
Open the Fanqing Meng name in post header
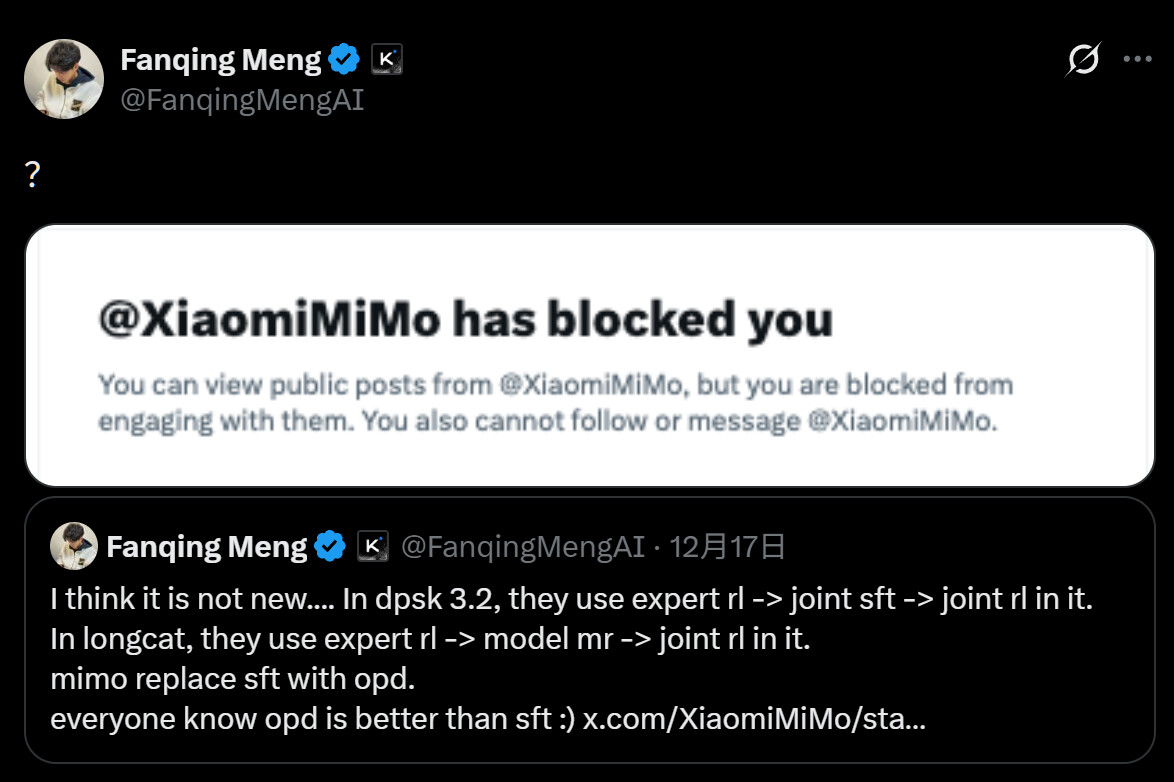coord(221,60)
